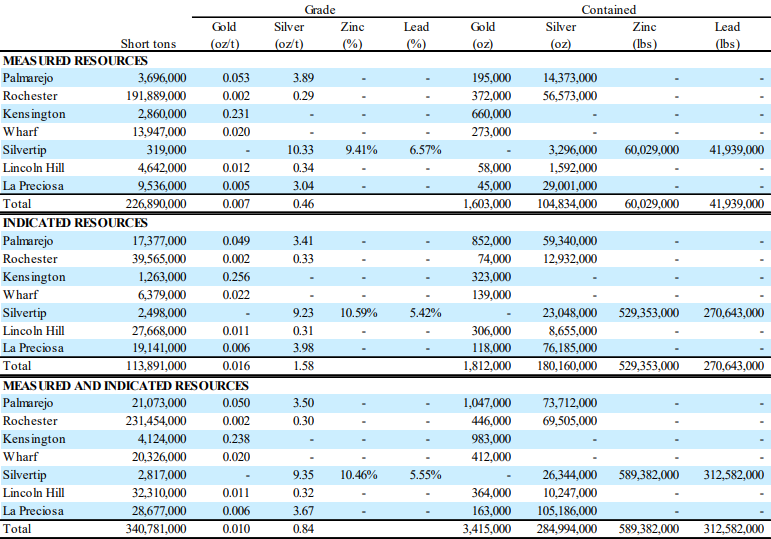Screen dimensions: 771x539
Task: Click Wharf contained gold 273,000
Action: [491, 132]
